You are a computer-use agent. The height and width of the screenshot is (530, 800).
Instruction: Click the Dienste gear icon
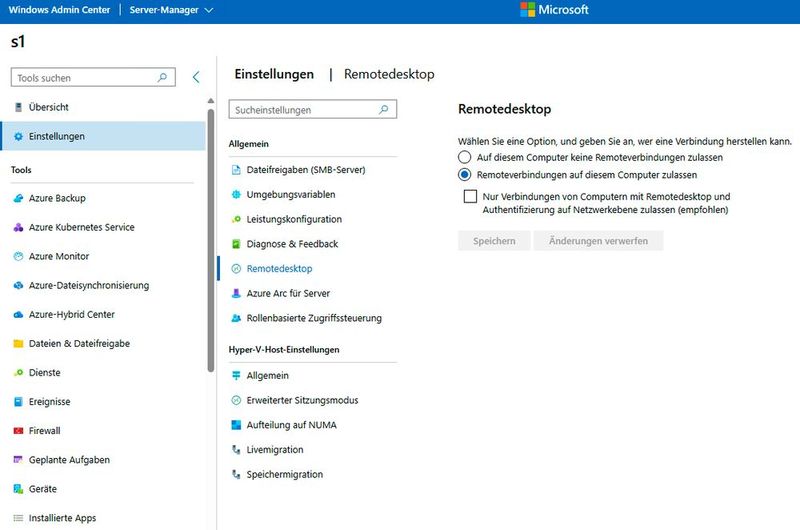[18, 372]
